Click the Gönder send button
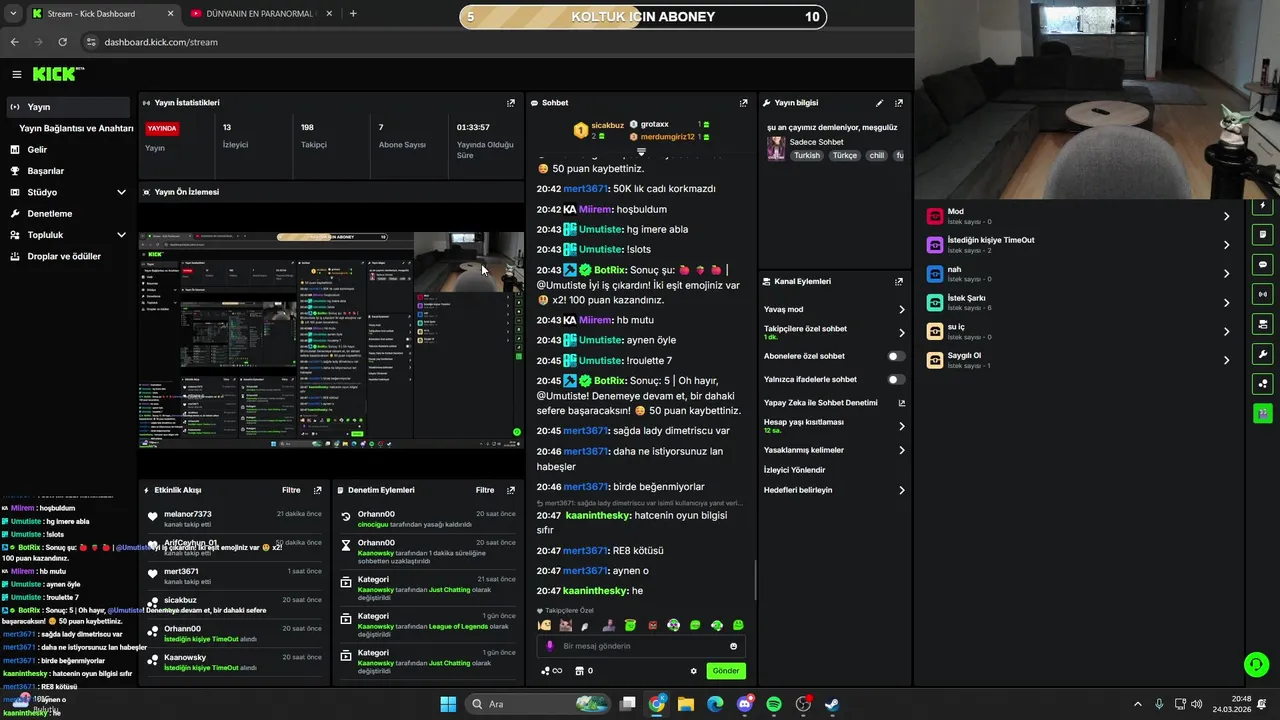 click(x=726, y=671)
